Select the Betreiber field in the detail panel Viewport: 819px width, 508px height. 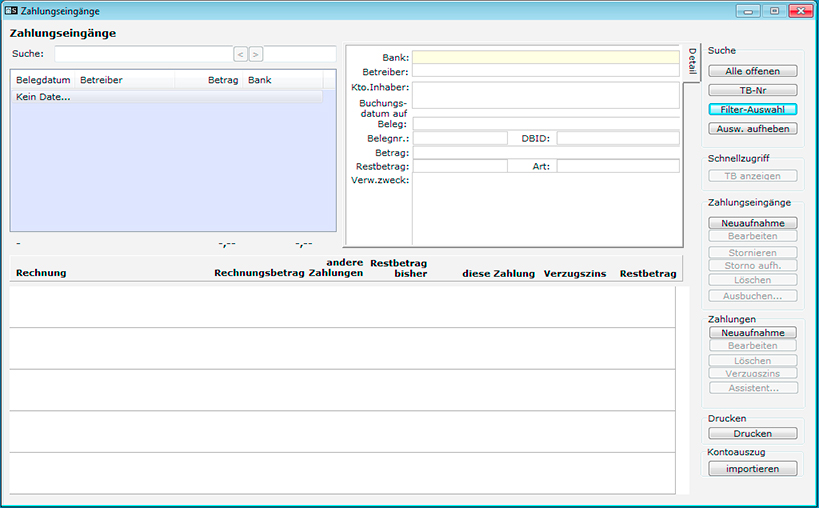point(545,72)
